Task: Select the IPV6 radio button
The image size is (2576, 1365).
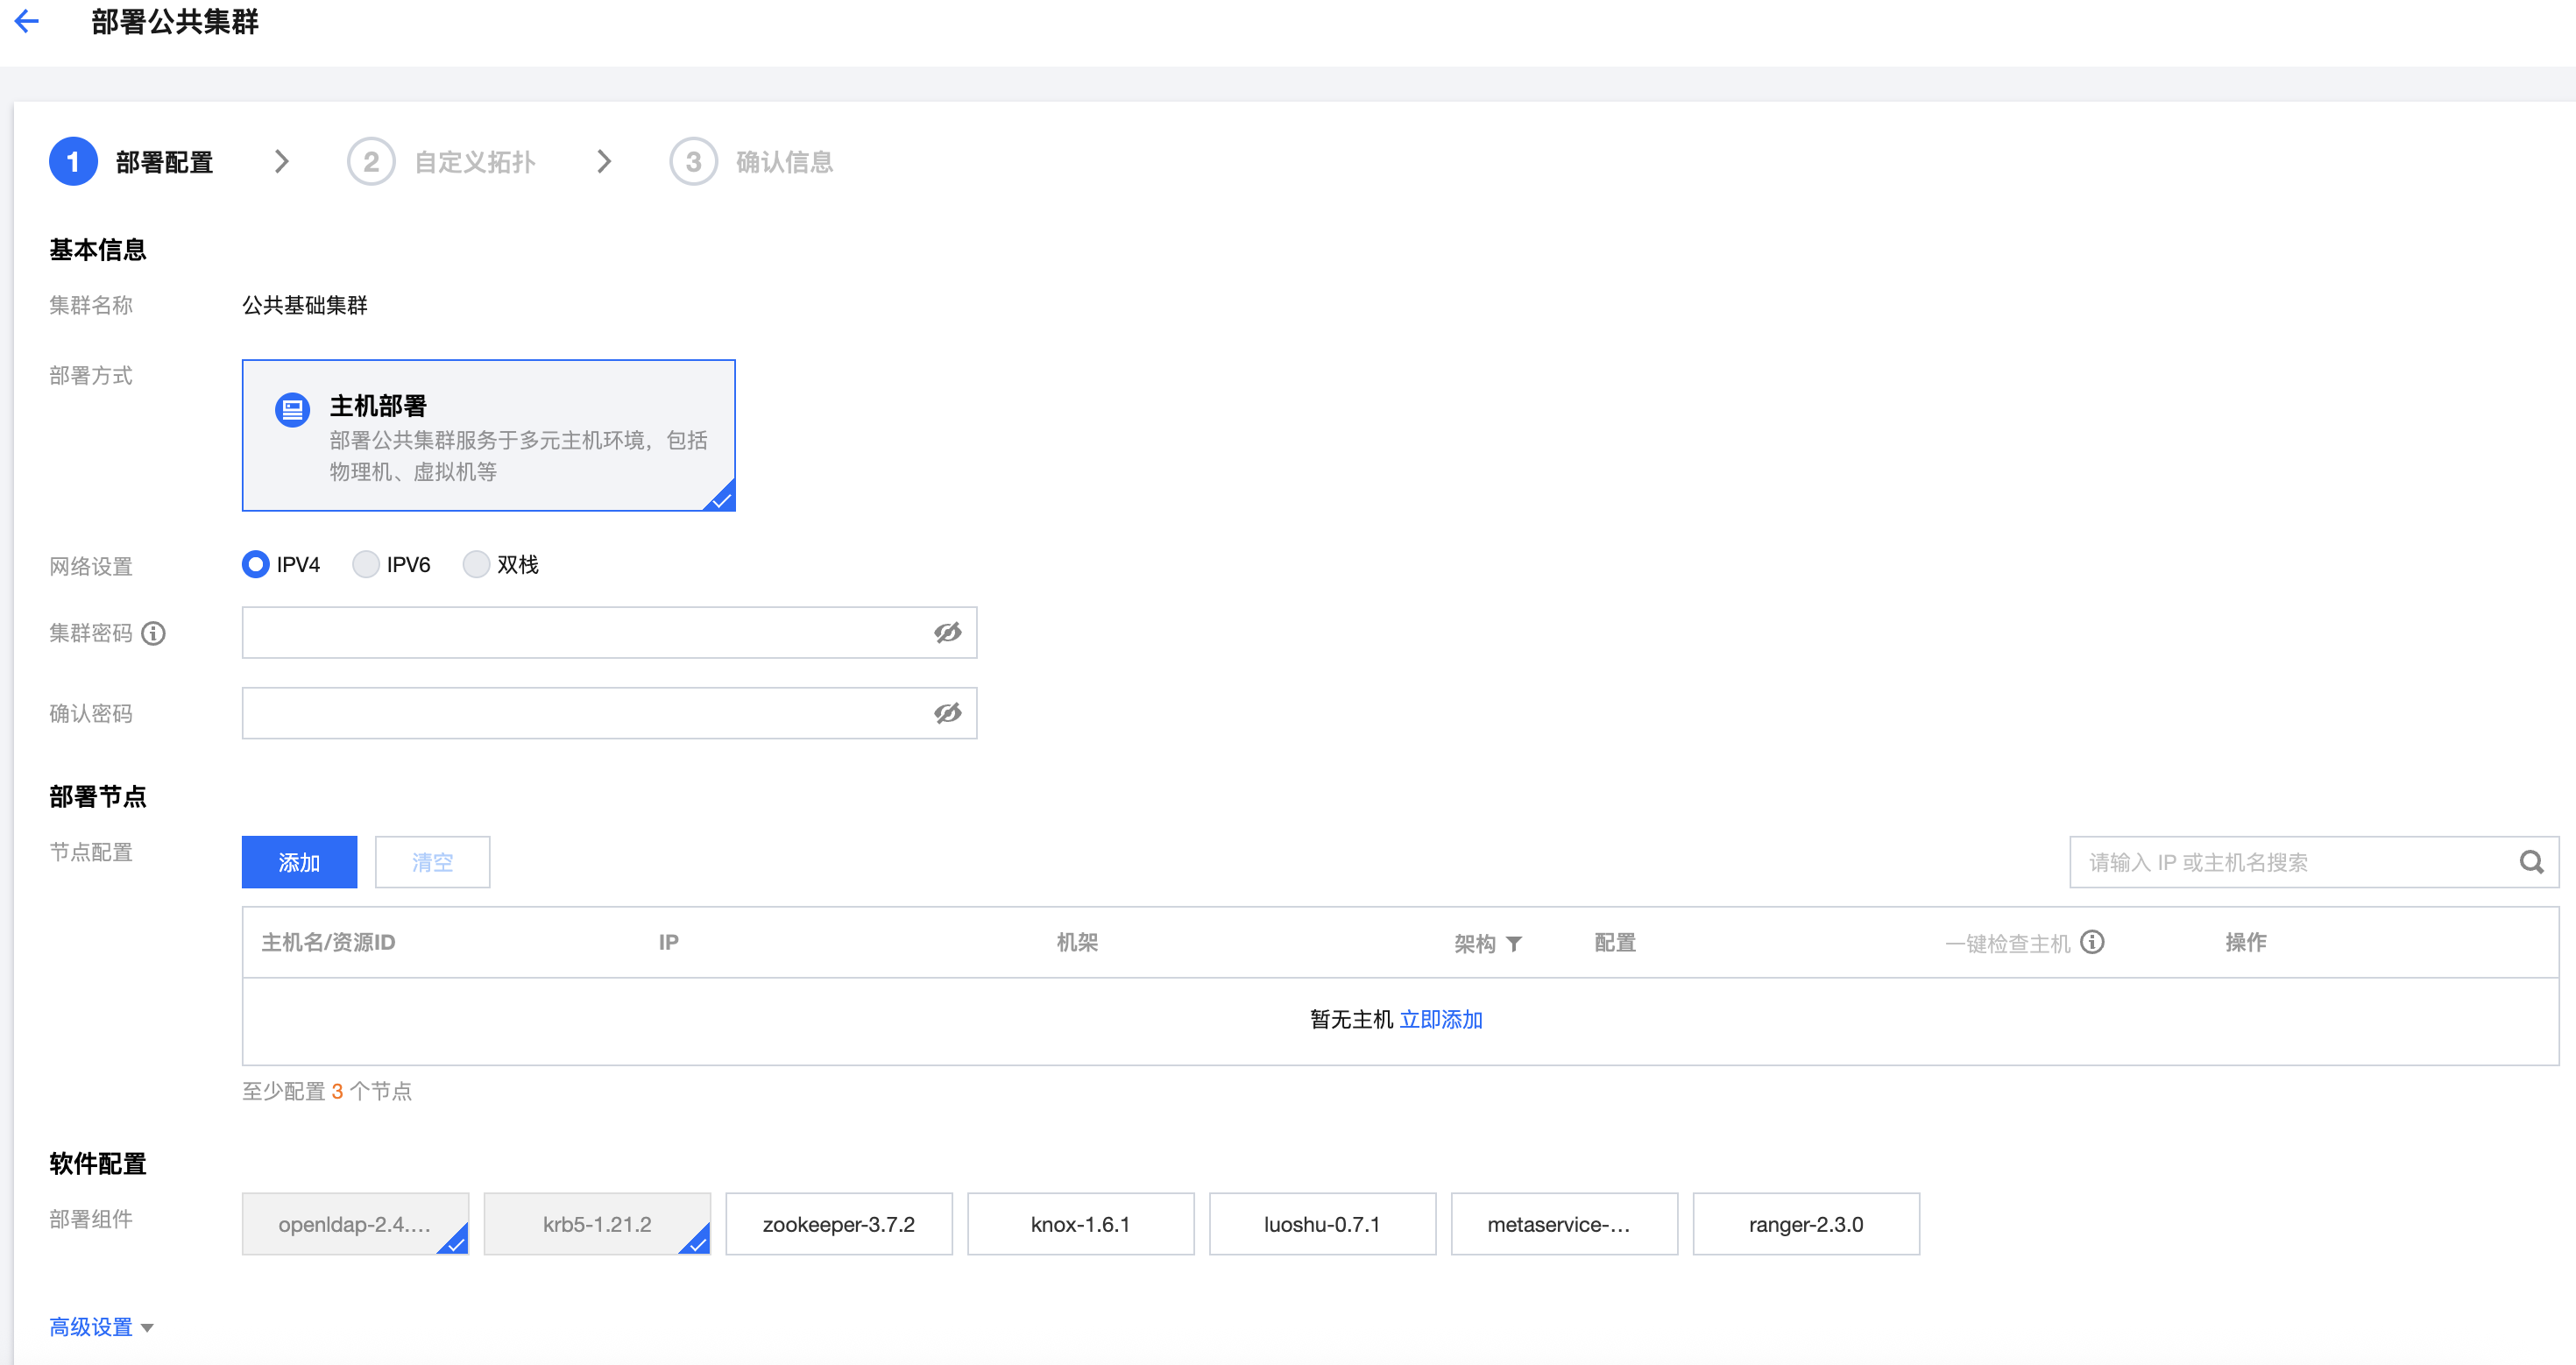Action: 366,565
